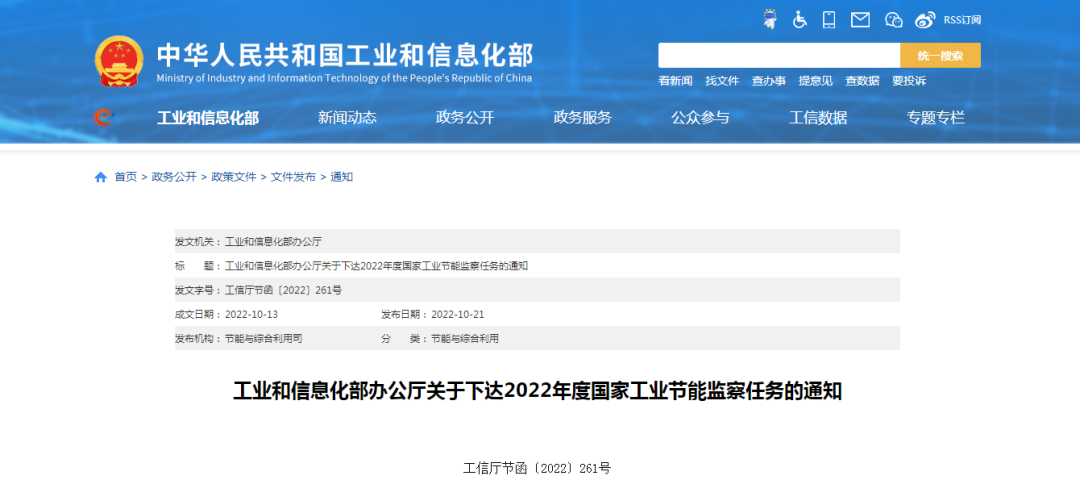Go to 首页 in the breadcrumb
The image size is (1080, 480).
coord(125,177)
